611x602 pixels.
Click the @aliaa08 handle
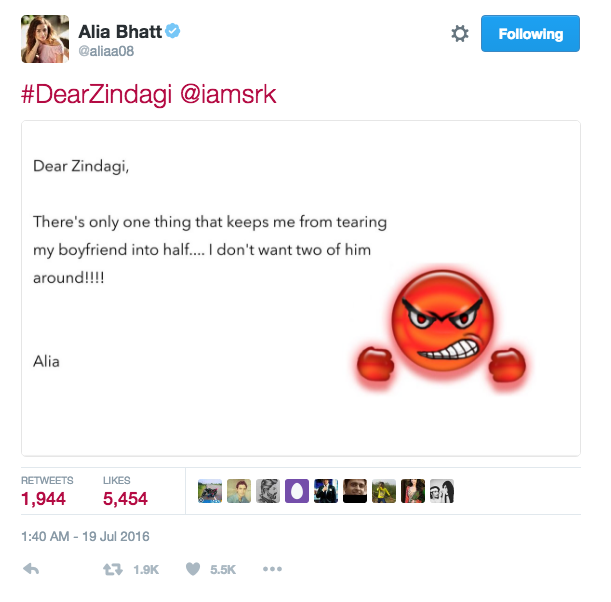(106, 51)
